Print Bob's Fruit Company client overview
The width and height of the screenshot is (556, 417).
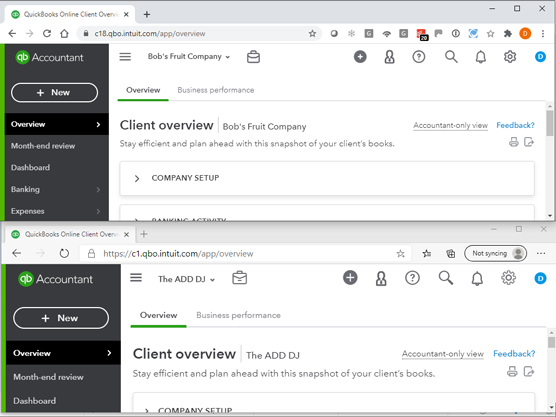click(513, 143)
